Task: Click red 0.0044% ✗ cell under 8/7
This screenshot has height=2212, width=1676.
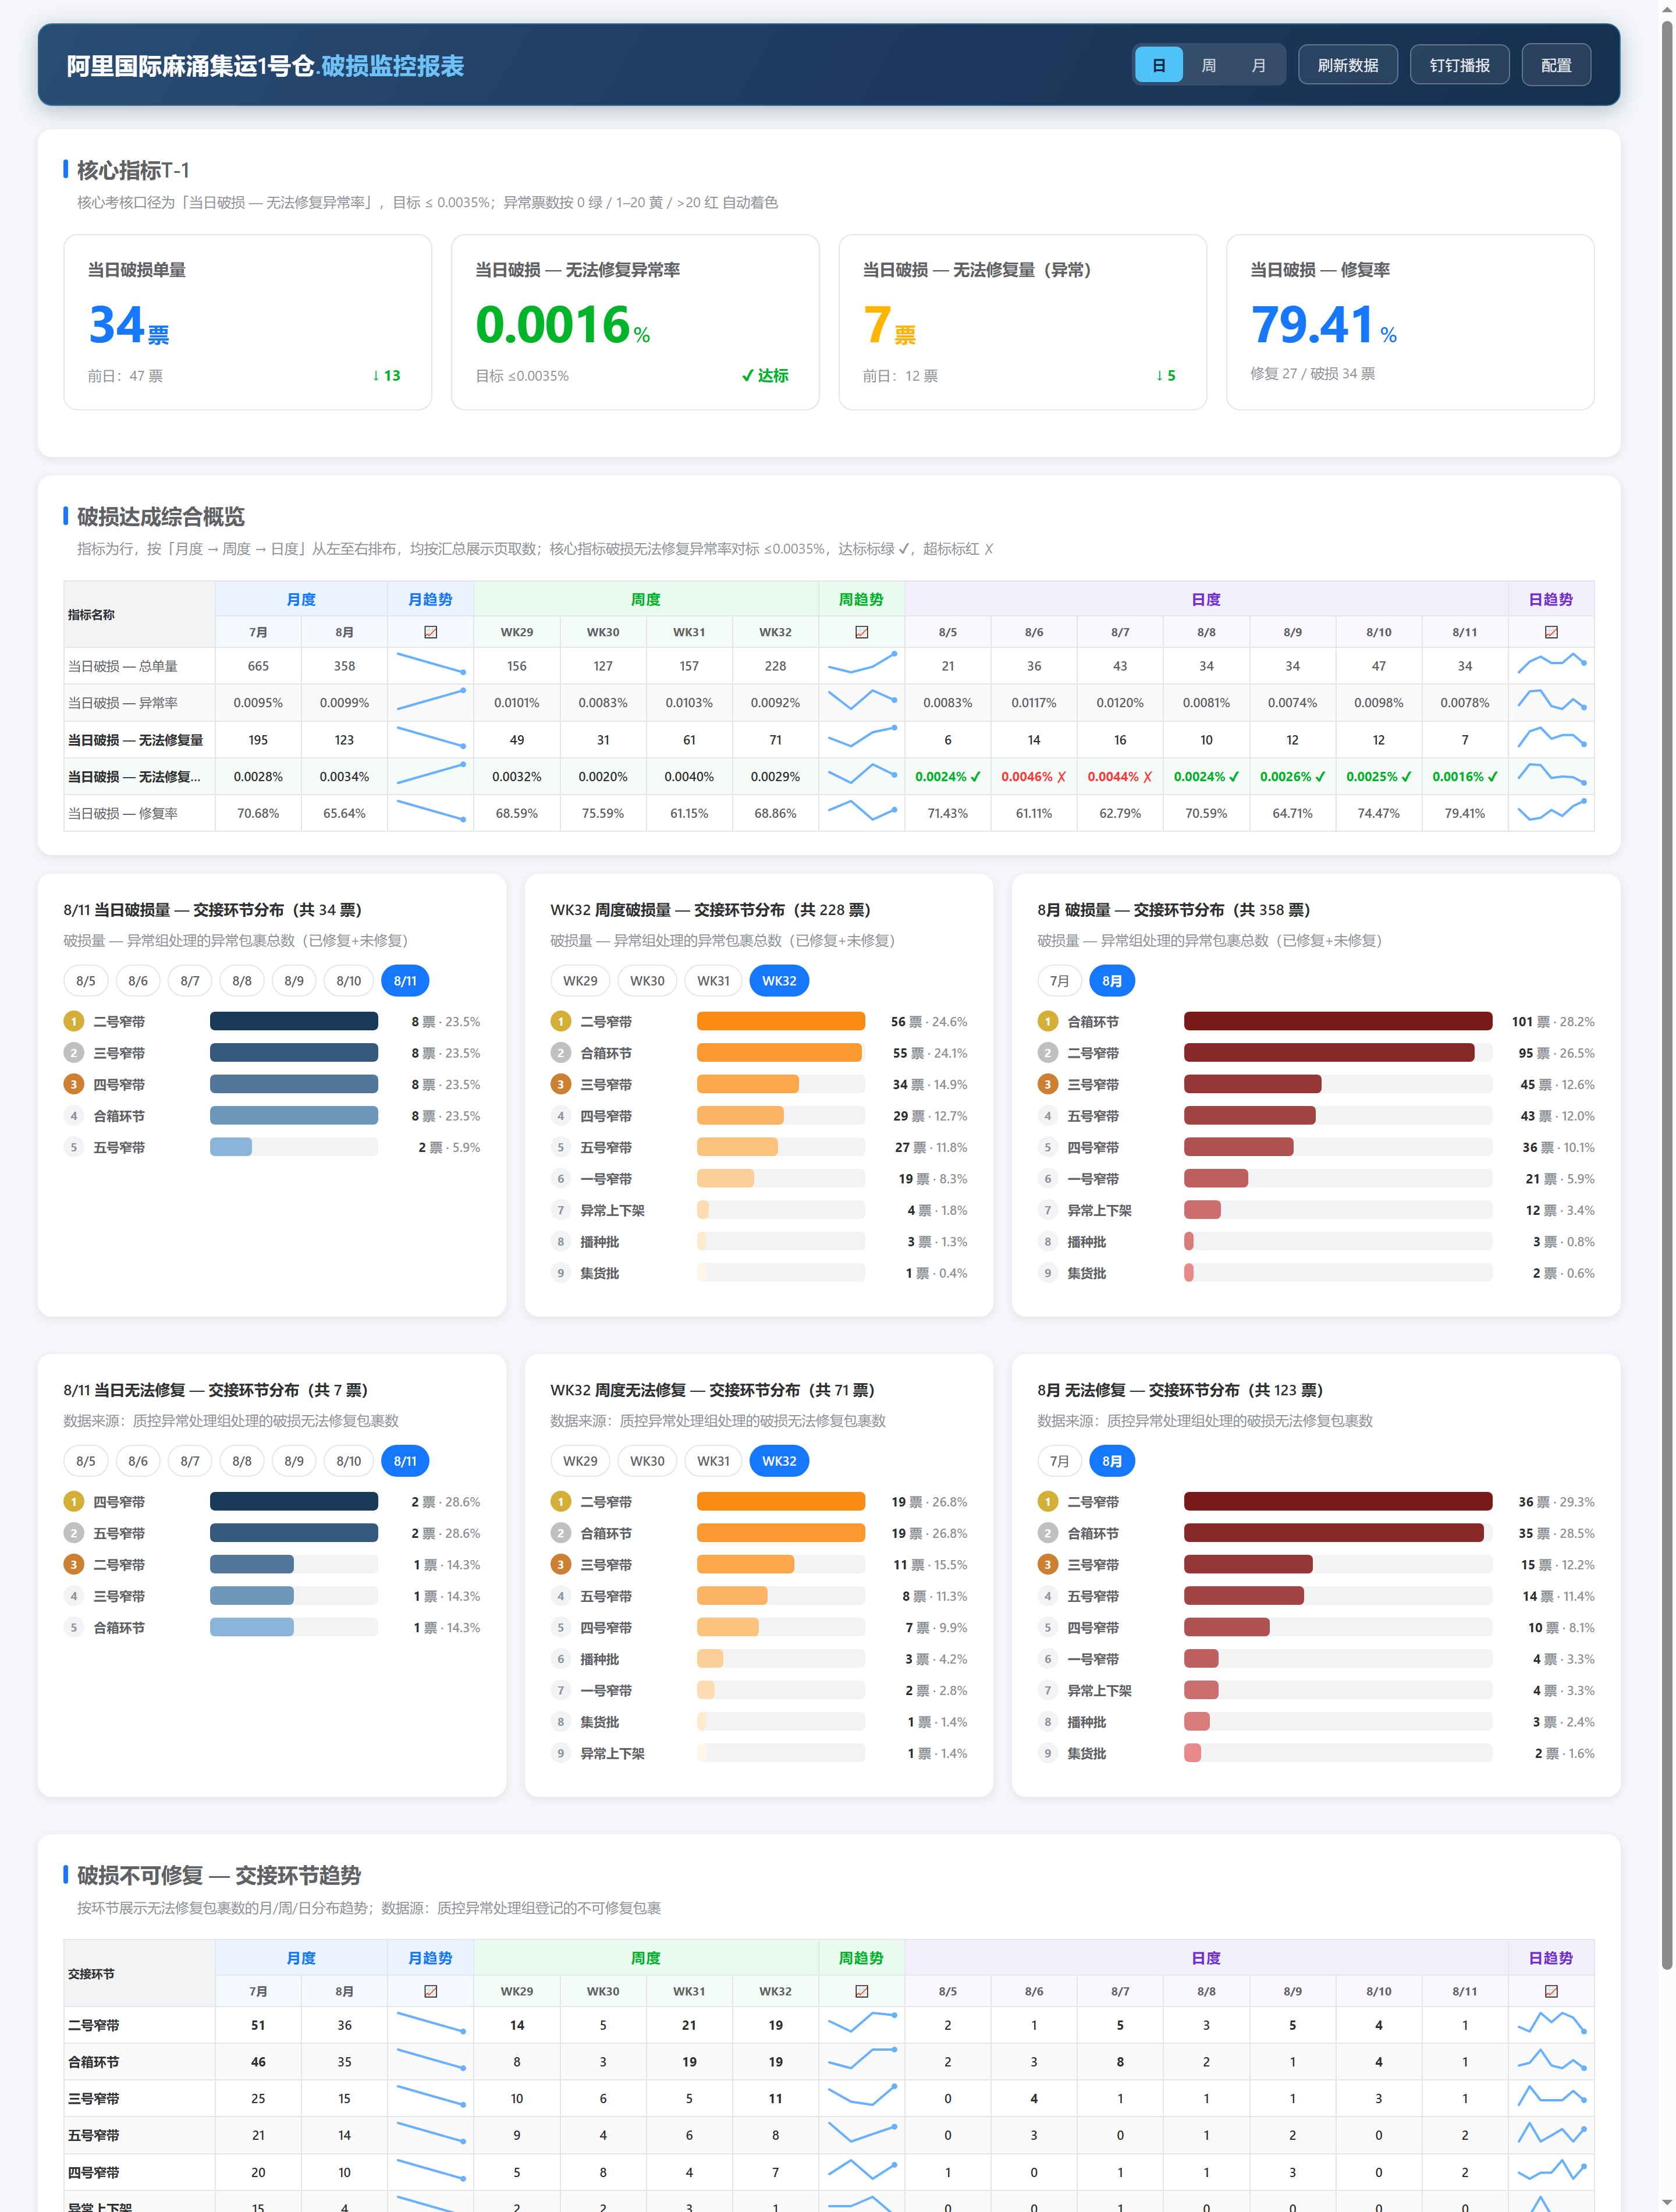Action: tap(1119, 776)
